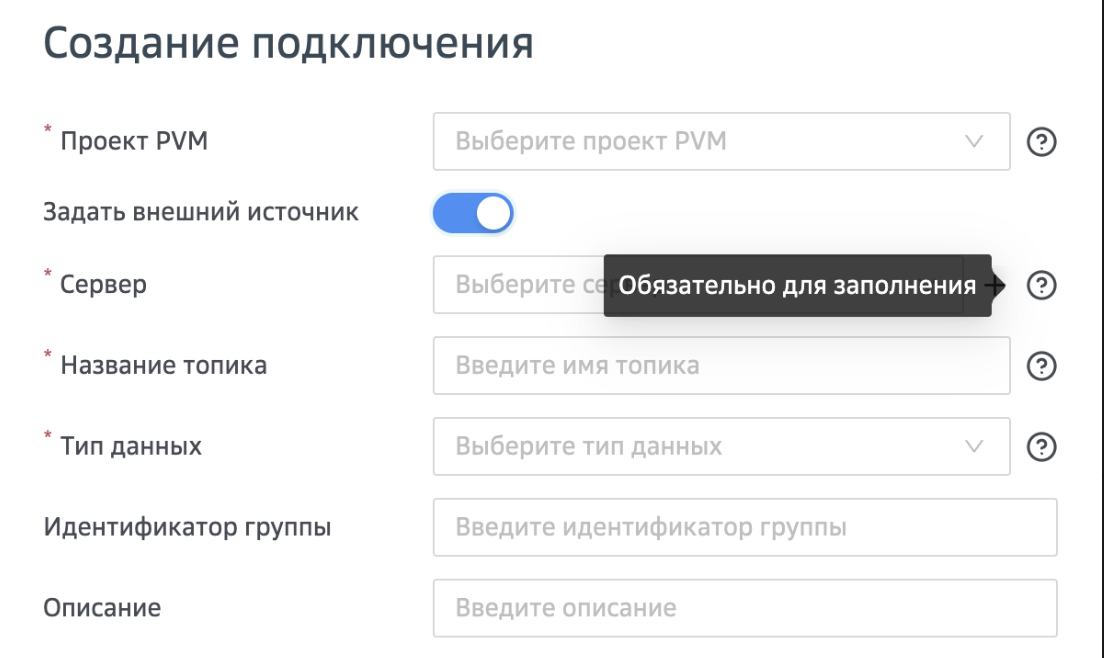Click into the Введите описание field

tap(744, 607)
